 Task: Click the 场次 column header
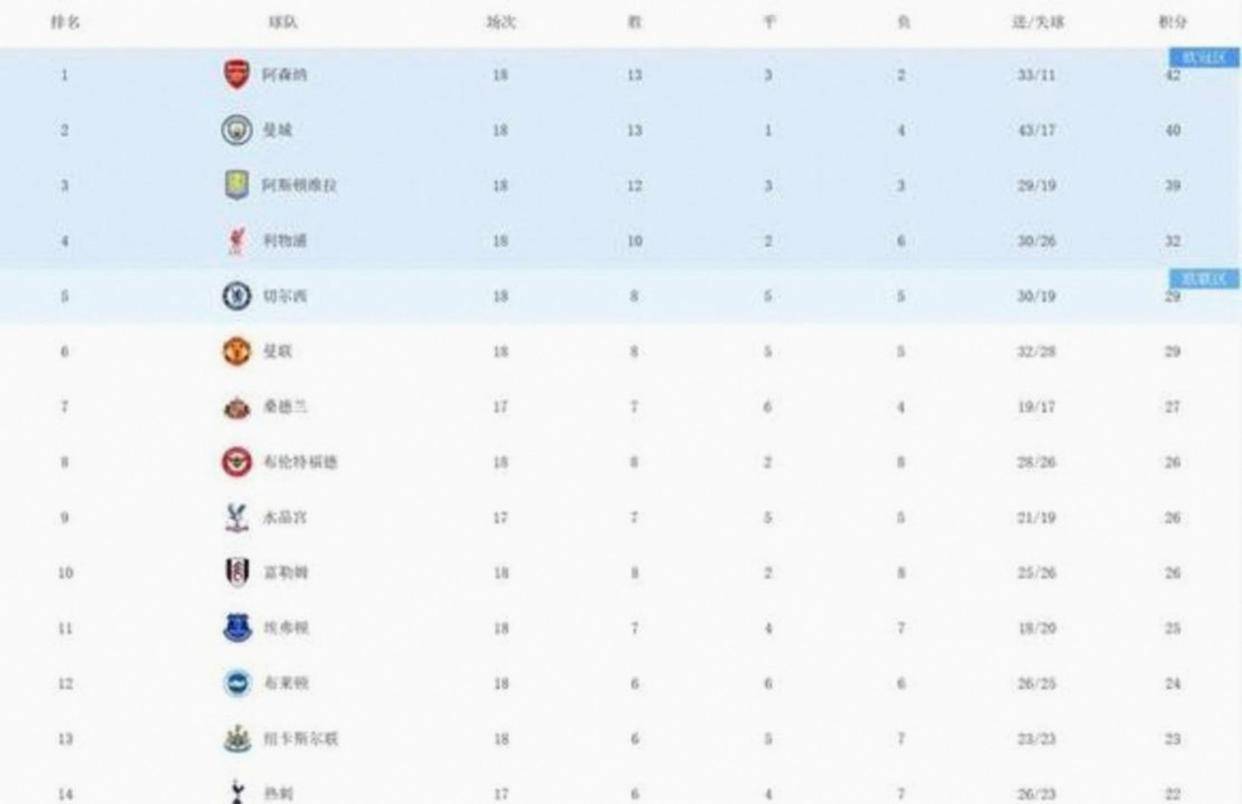coord(500,22)
